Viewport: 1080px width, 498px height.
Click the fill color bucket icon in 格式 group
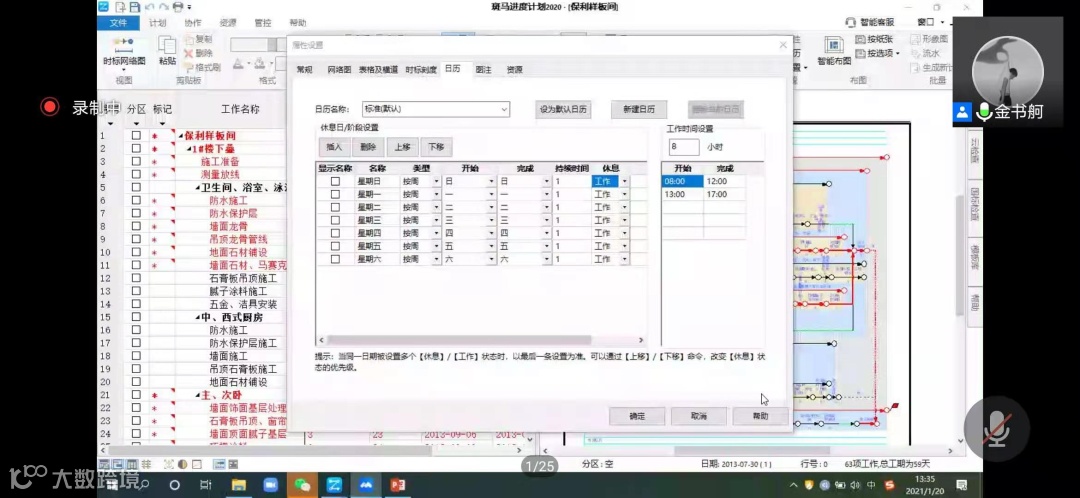260,64
